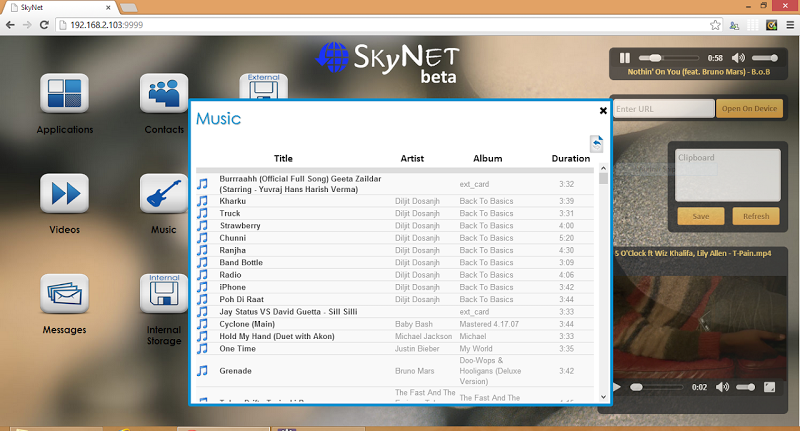The width and height of the screenshot is (800, 431).
Task: Adjust the audio player seek slider
Action: click(668, 58)
